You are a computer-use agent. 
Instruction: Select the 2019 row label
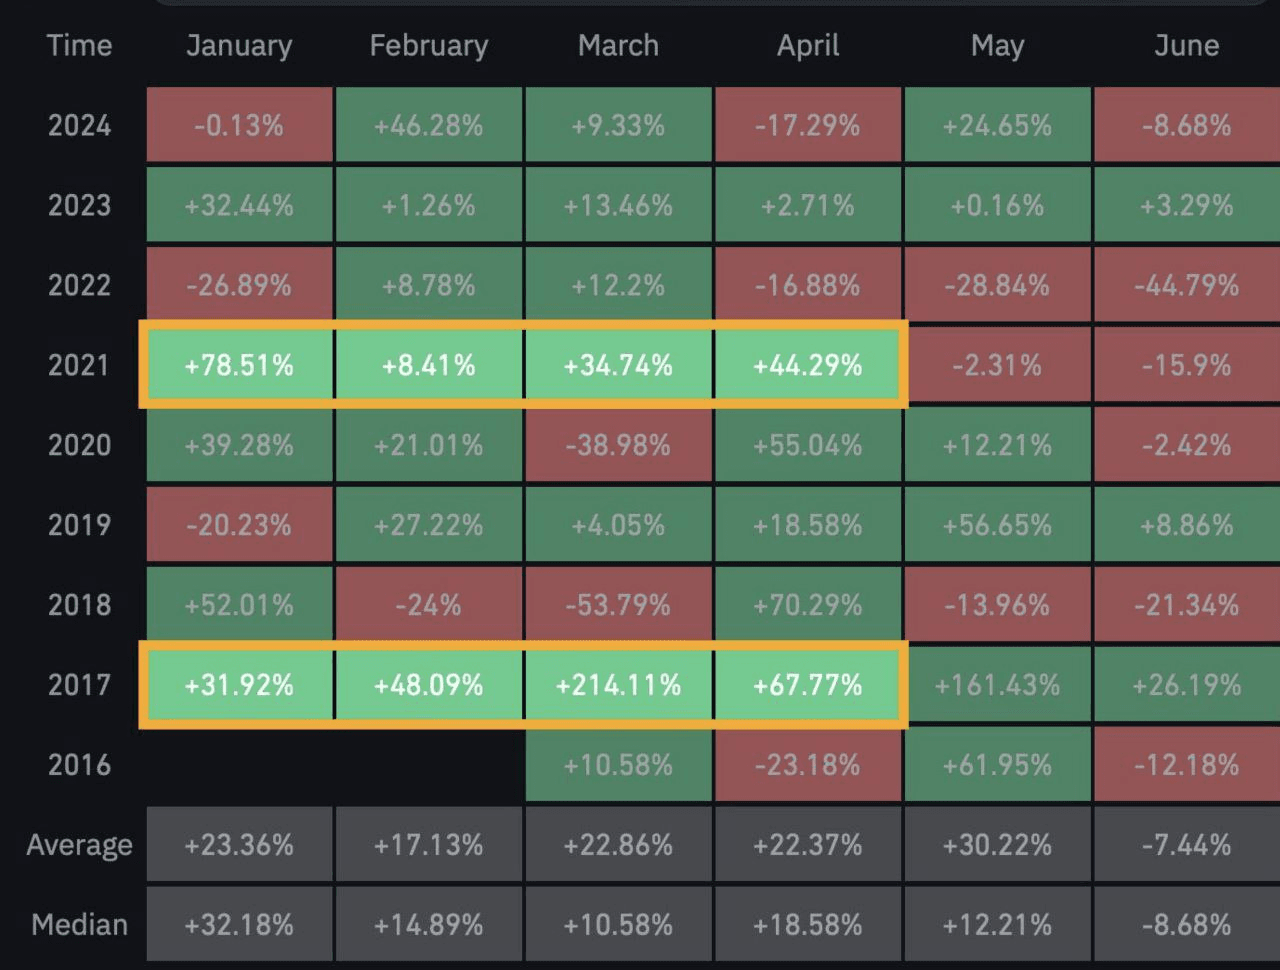pos(79,525)
